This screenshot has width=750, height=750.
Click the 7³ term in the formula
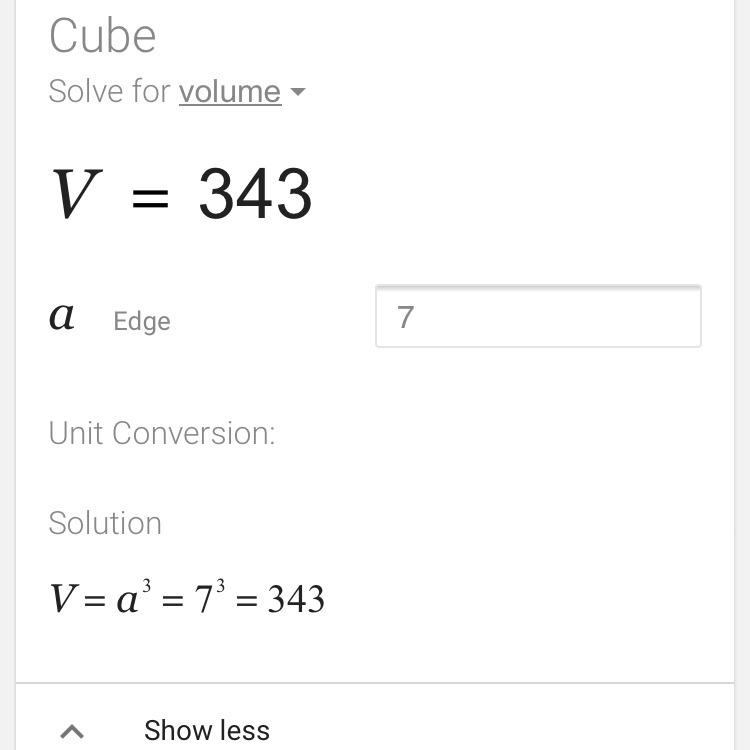(x=209, y=597)
